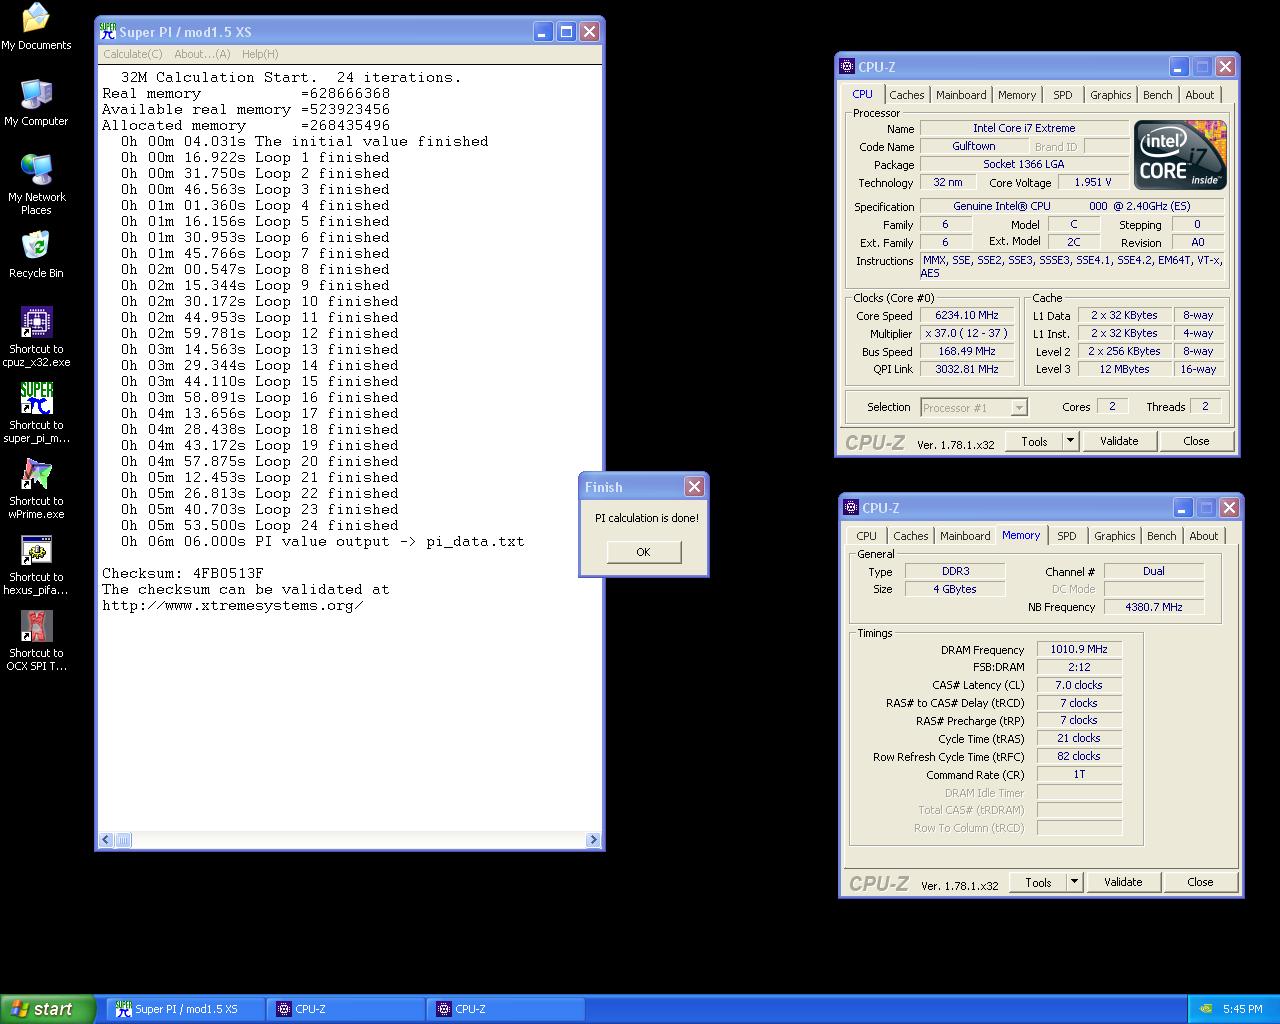Open the Help(H) menu in Super PI
The height and width of the screenshot is (1024, 1280).
[260, 54]
